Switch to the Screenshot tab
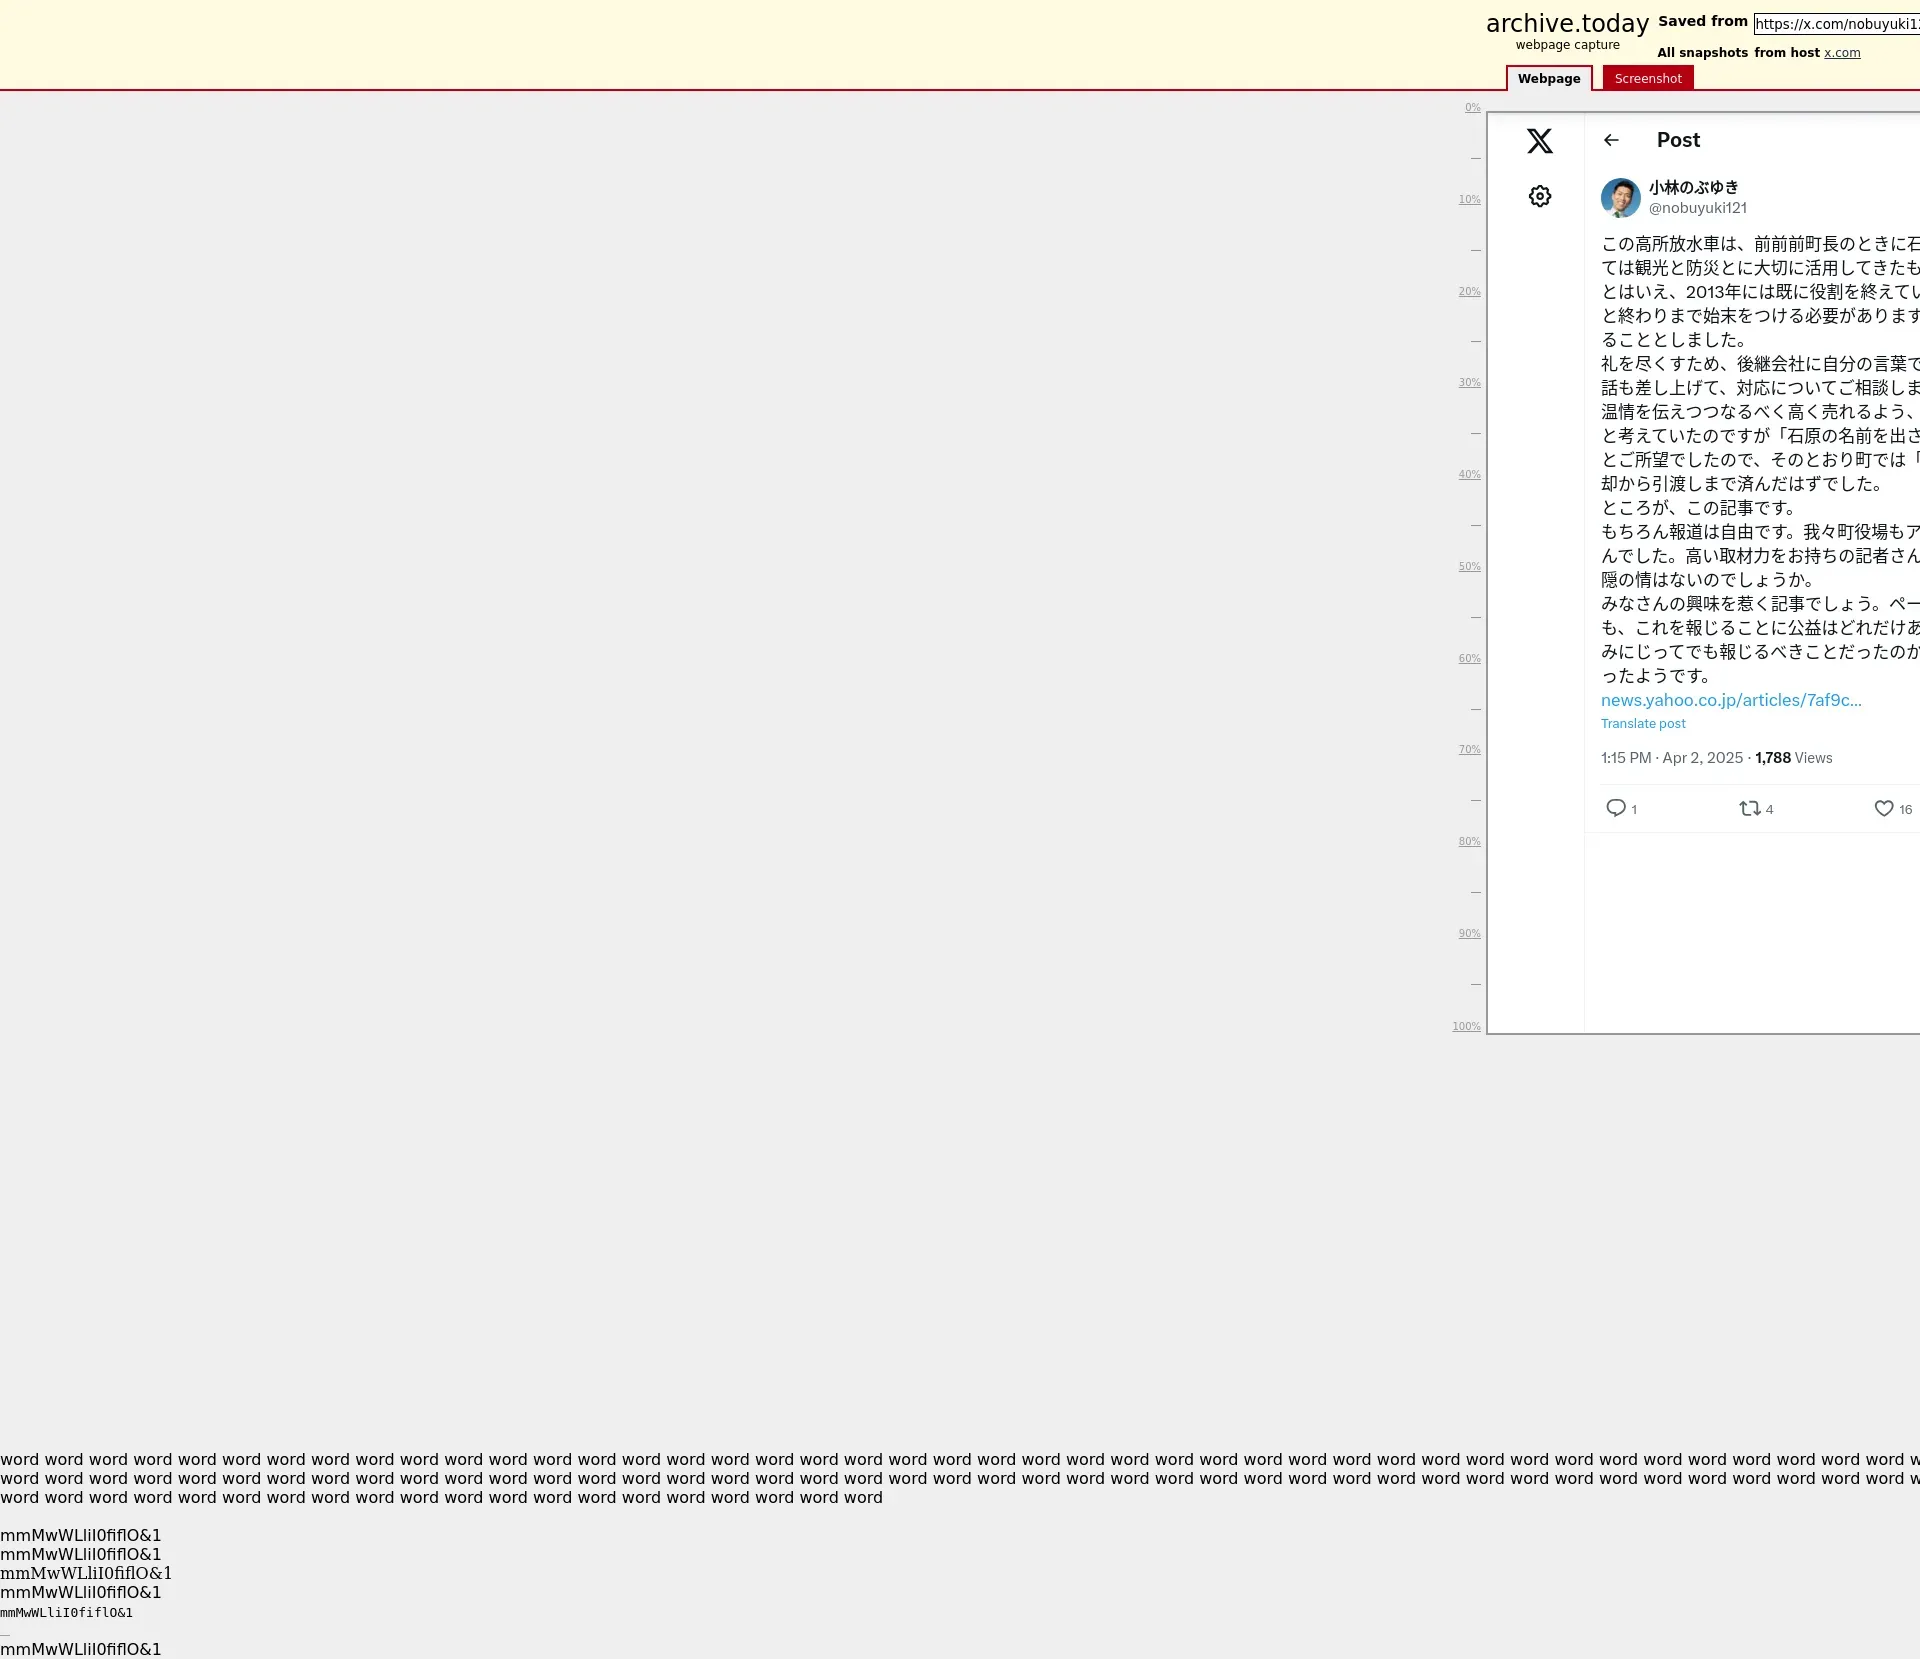This screenshot has width=1920, height=1659. click(x=1647, y=78)
